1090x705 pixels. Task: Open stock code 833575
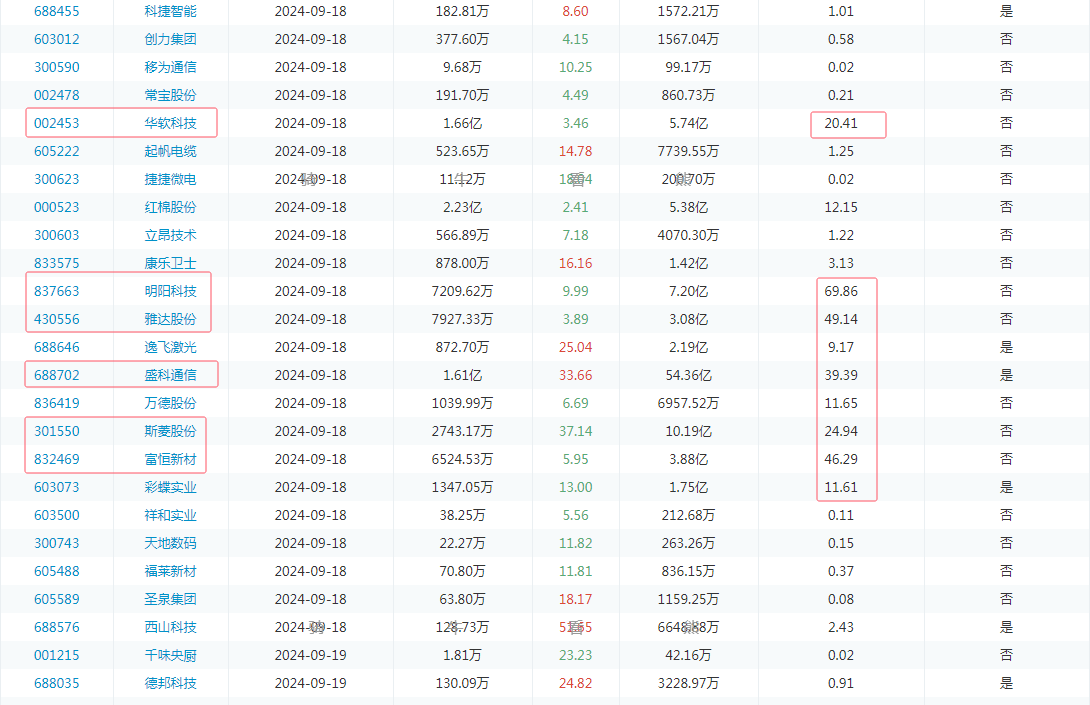(56, 263)
